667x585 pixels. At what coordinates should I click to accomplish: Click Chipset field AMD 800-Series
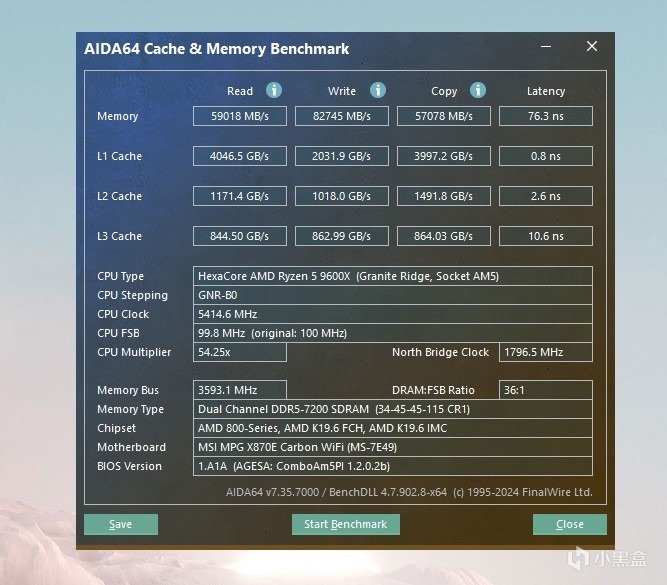click(393, 428)
